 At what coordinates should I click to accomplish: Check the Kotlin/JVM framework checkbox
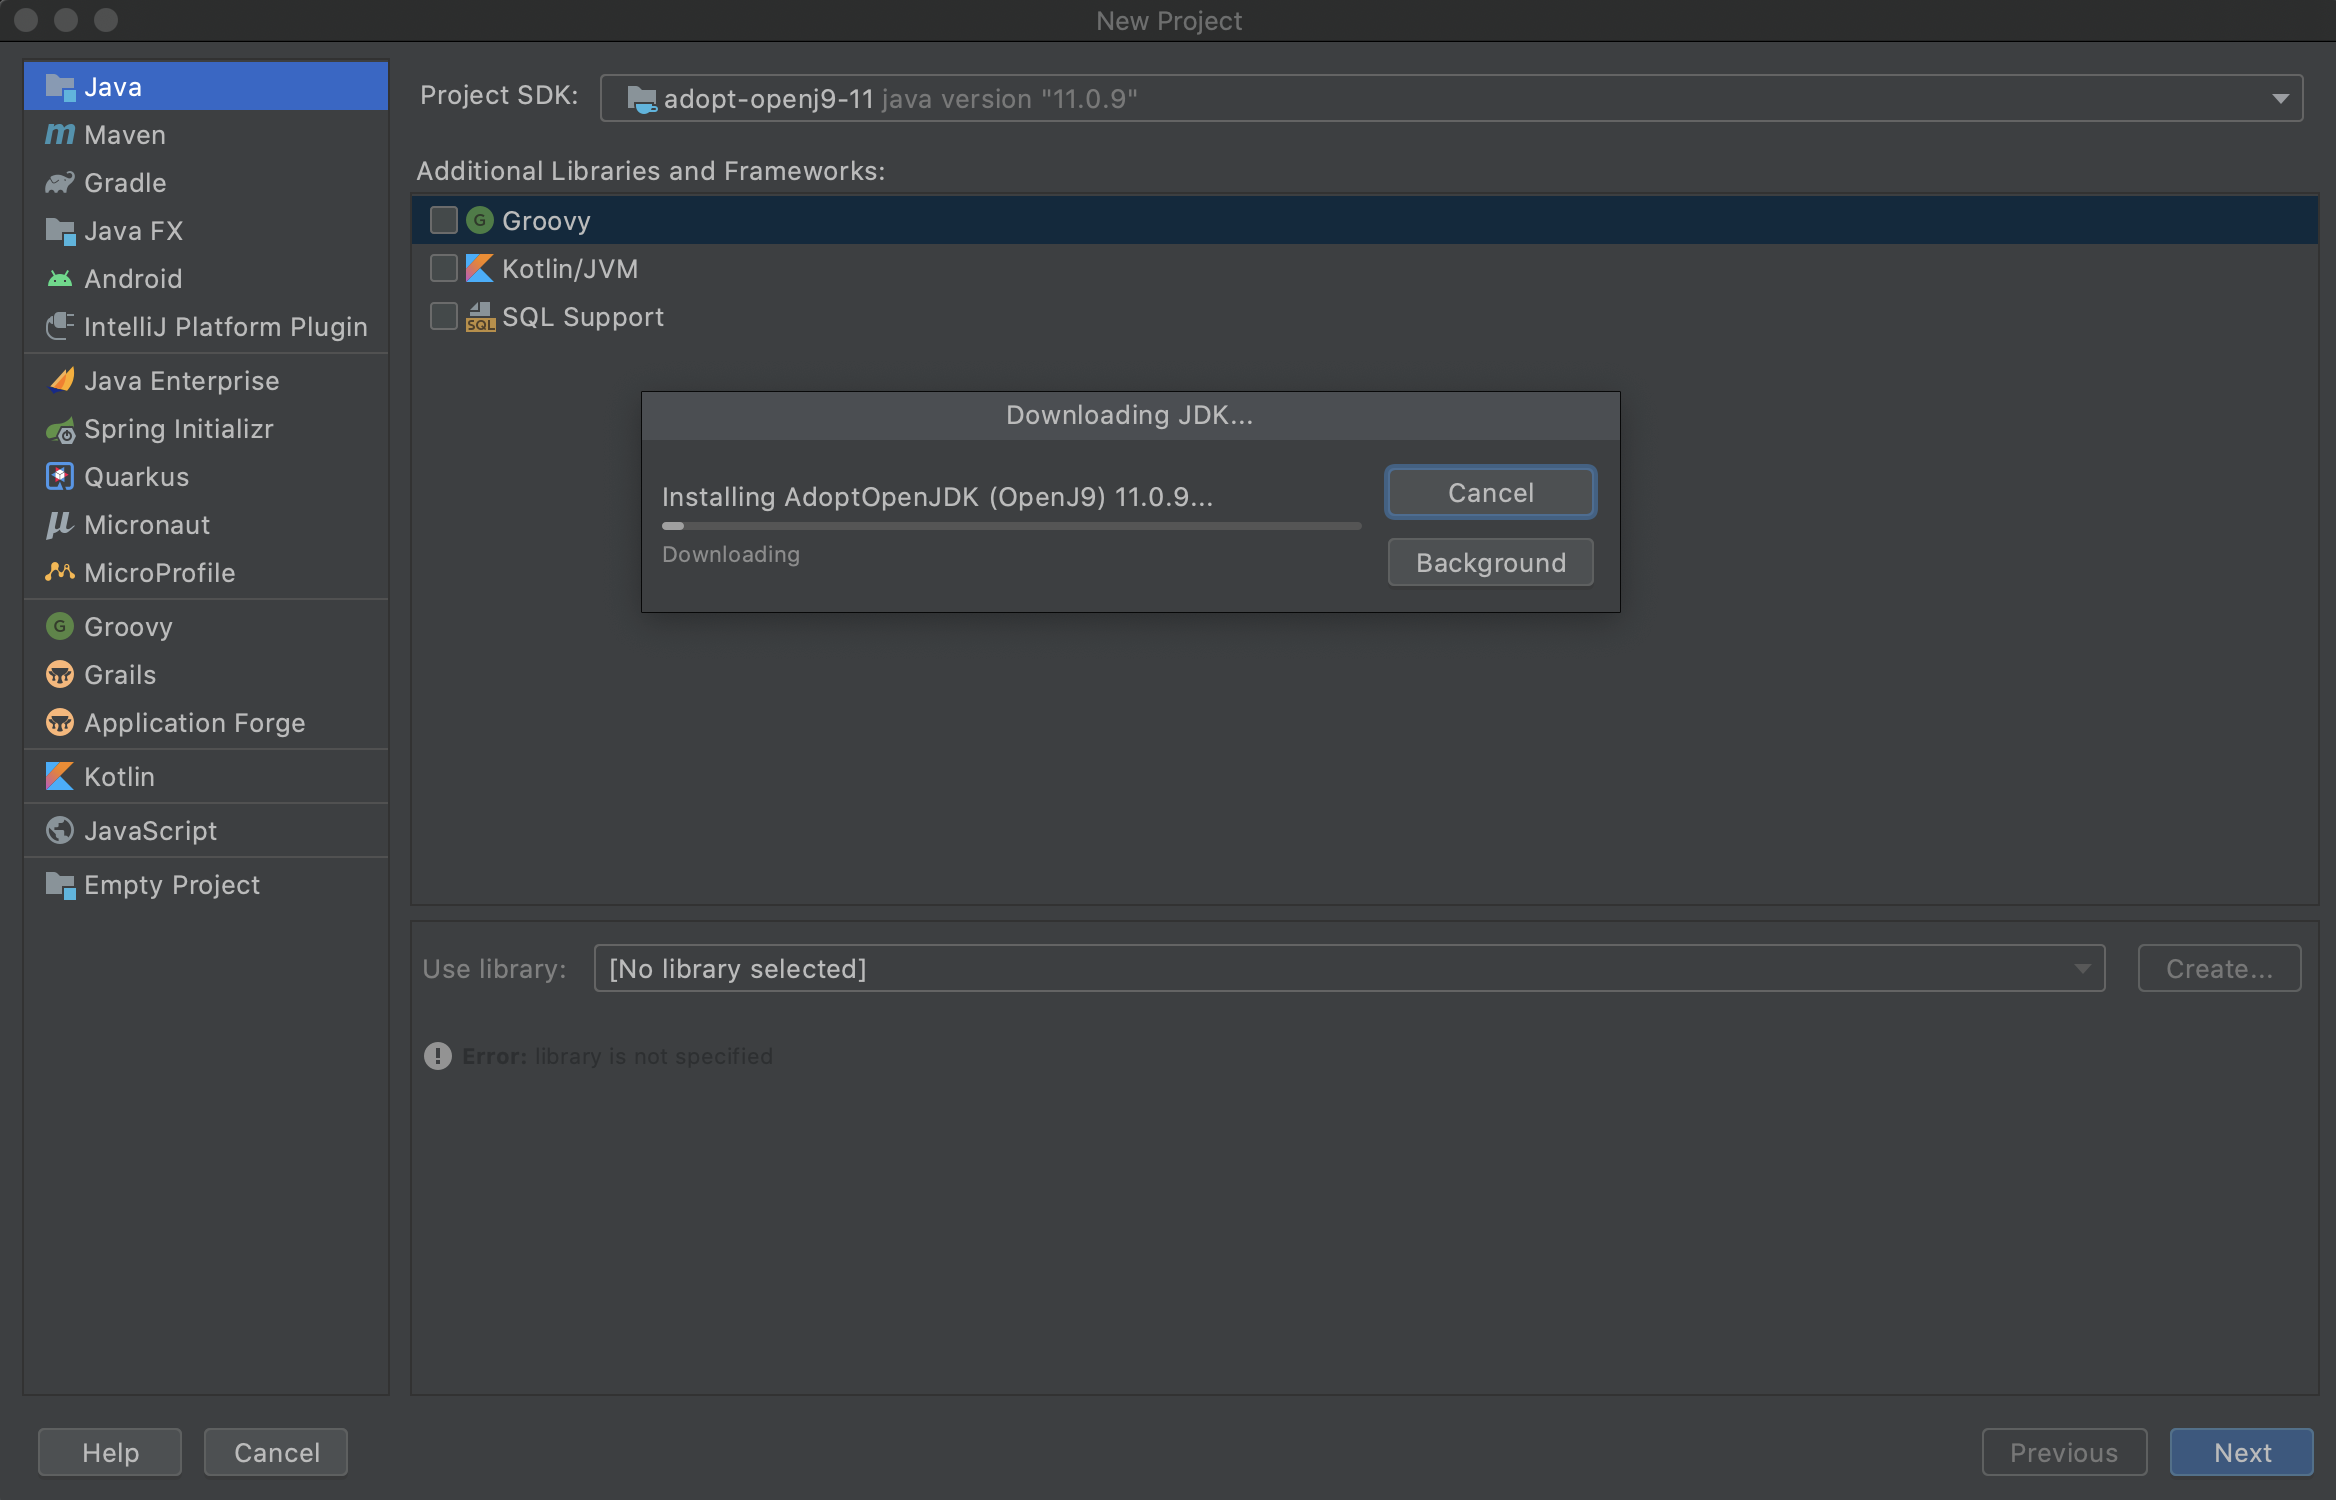[443, 268]
